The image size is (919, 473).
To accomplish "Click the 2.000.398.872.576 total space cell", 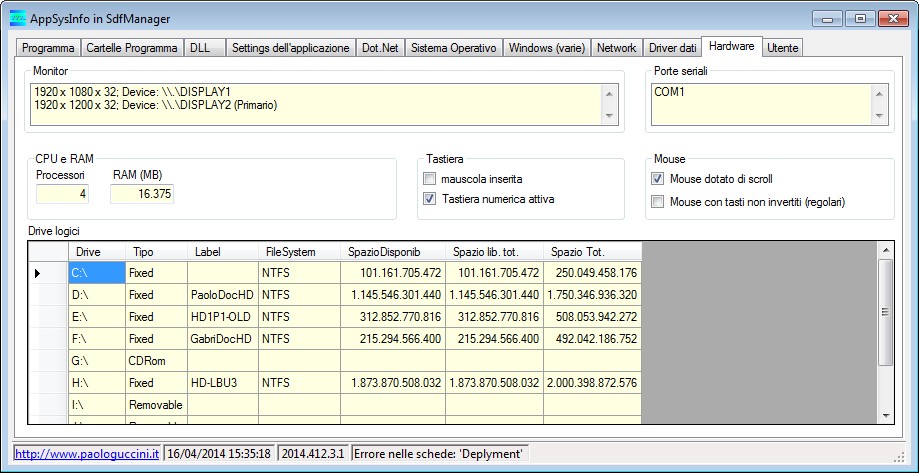I will 593,383.
